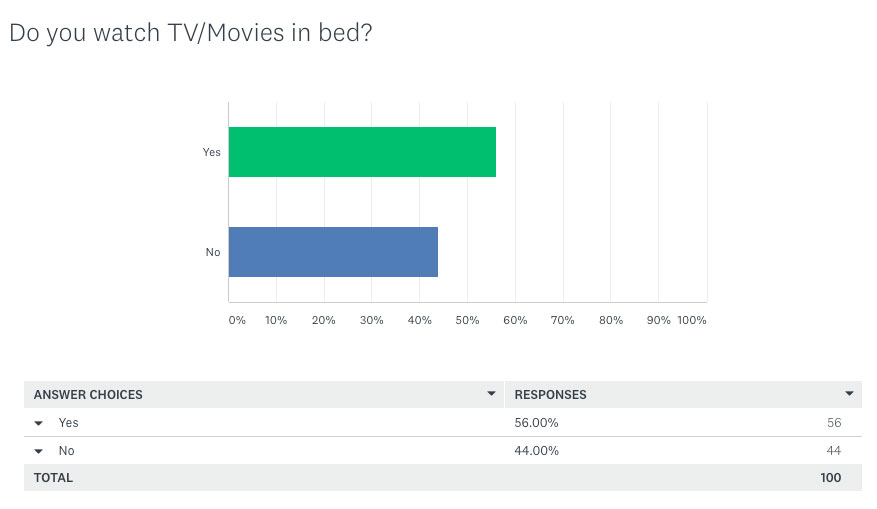Click the 50% axis tick label

coord(467,320)
